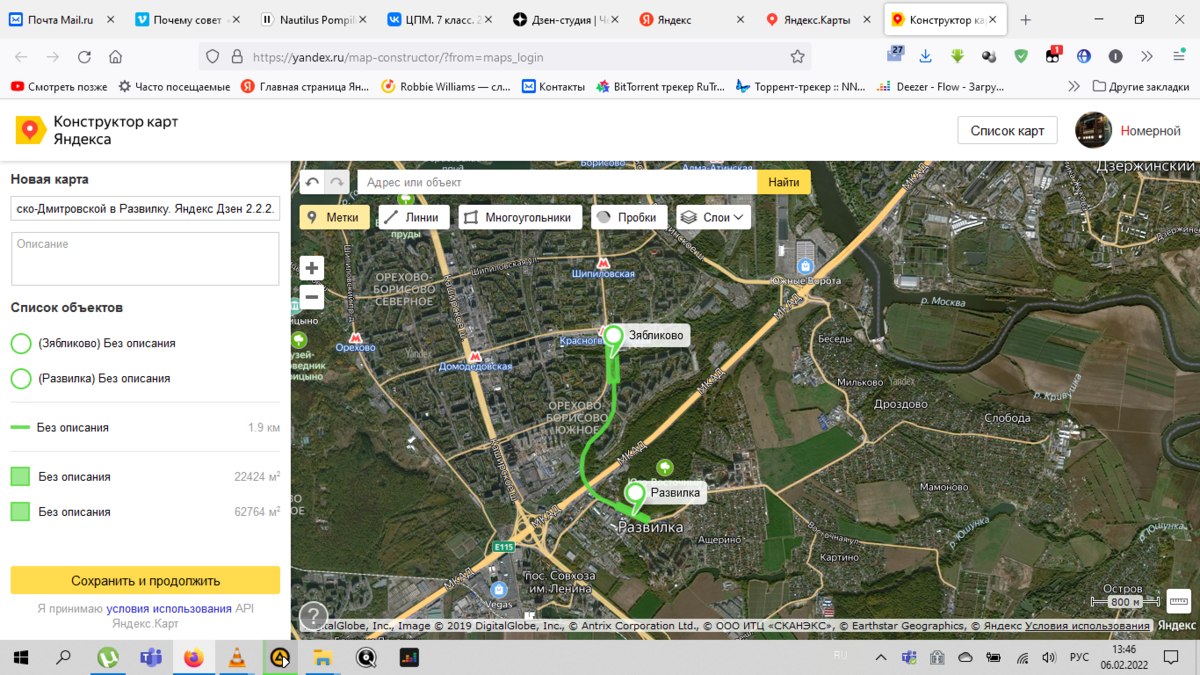Go to the browser home page

[x=116, y=57]
